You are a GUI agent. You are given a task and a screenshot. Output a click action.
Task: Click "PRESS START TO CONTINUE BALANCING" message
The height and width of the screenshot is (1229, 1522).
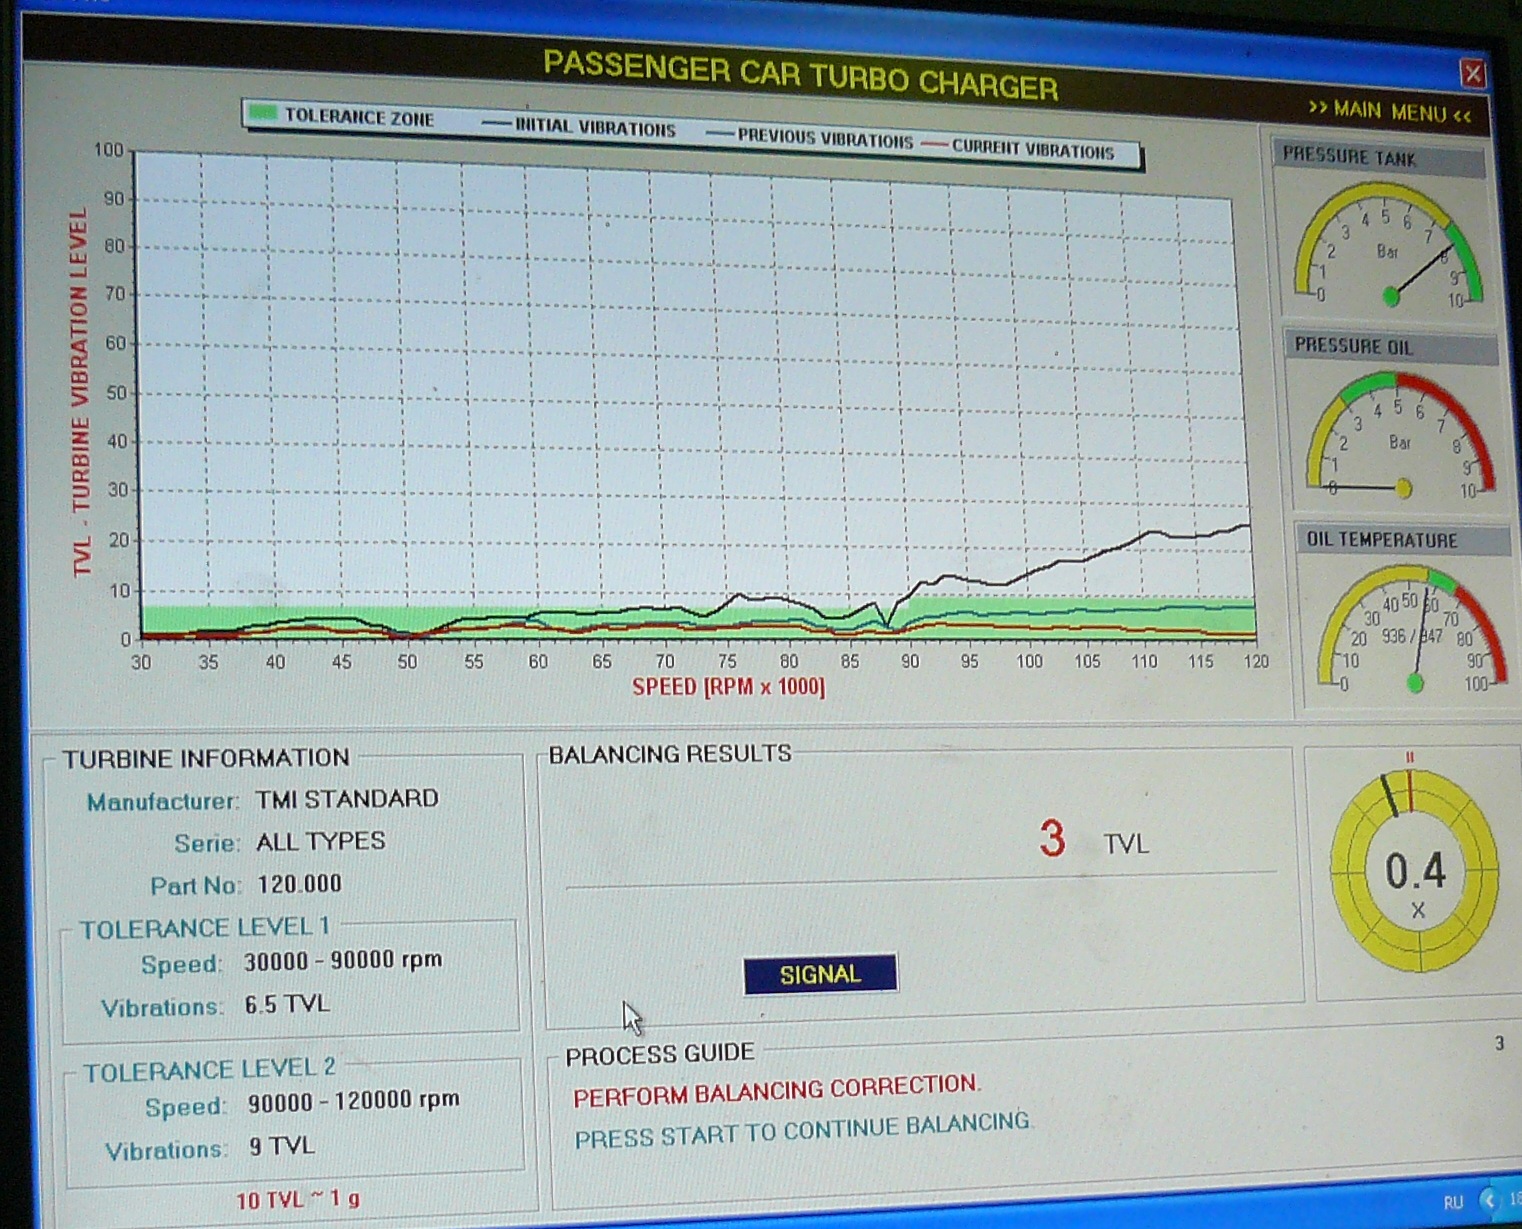[x=802, y=1130]
